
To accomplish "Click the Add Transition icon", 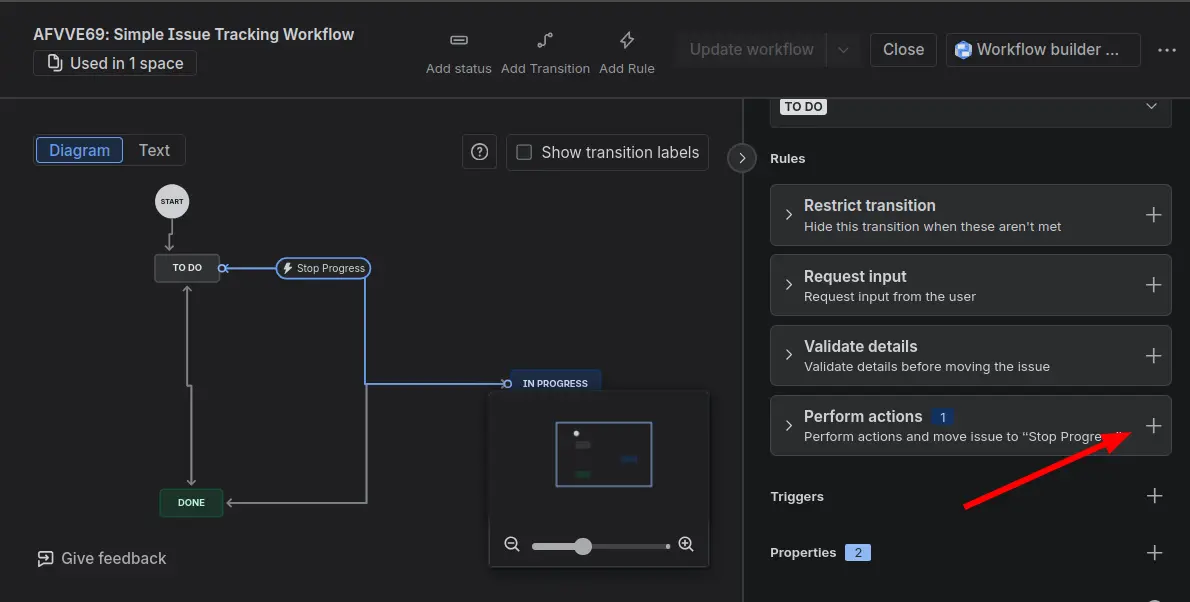I will click(545, 41).
